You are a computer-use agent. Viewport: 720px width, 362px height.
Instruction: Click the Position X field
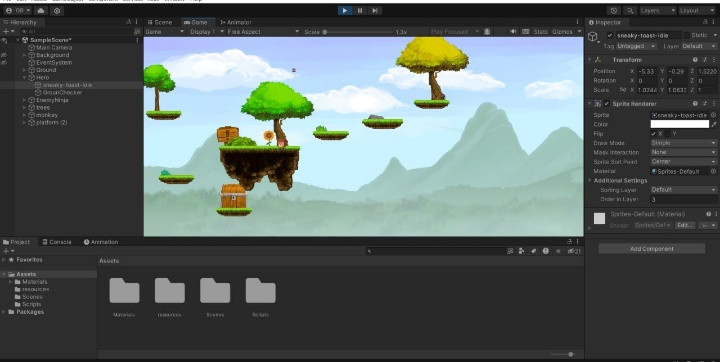[x=647, y=71]
